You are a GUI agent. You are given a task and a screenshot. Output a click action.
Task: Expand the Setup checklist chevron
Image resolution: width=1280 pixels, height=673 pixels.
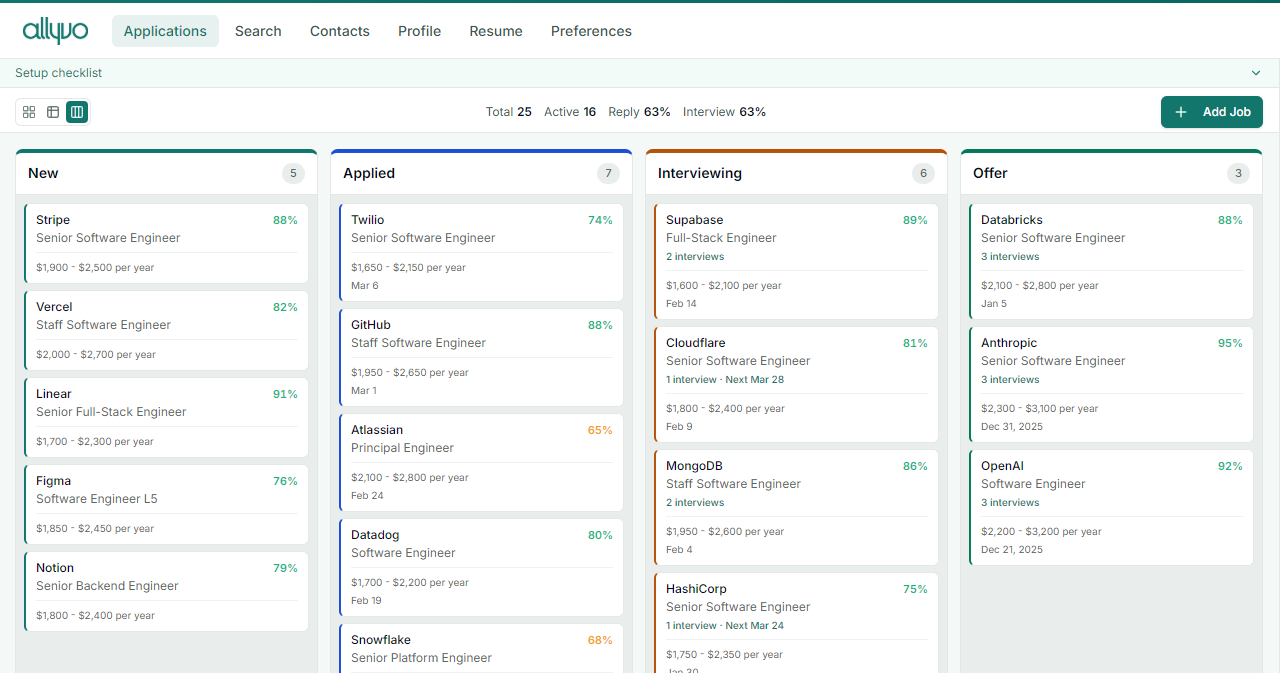[1256, 73]
